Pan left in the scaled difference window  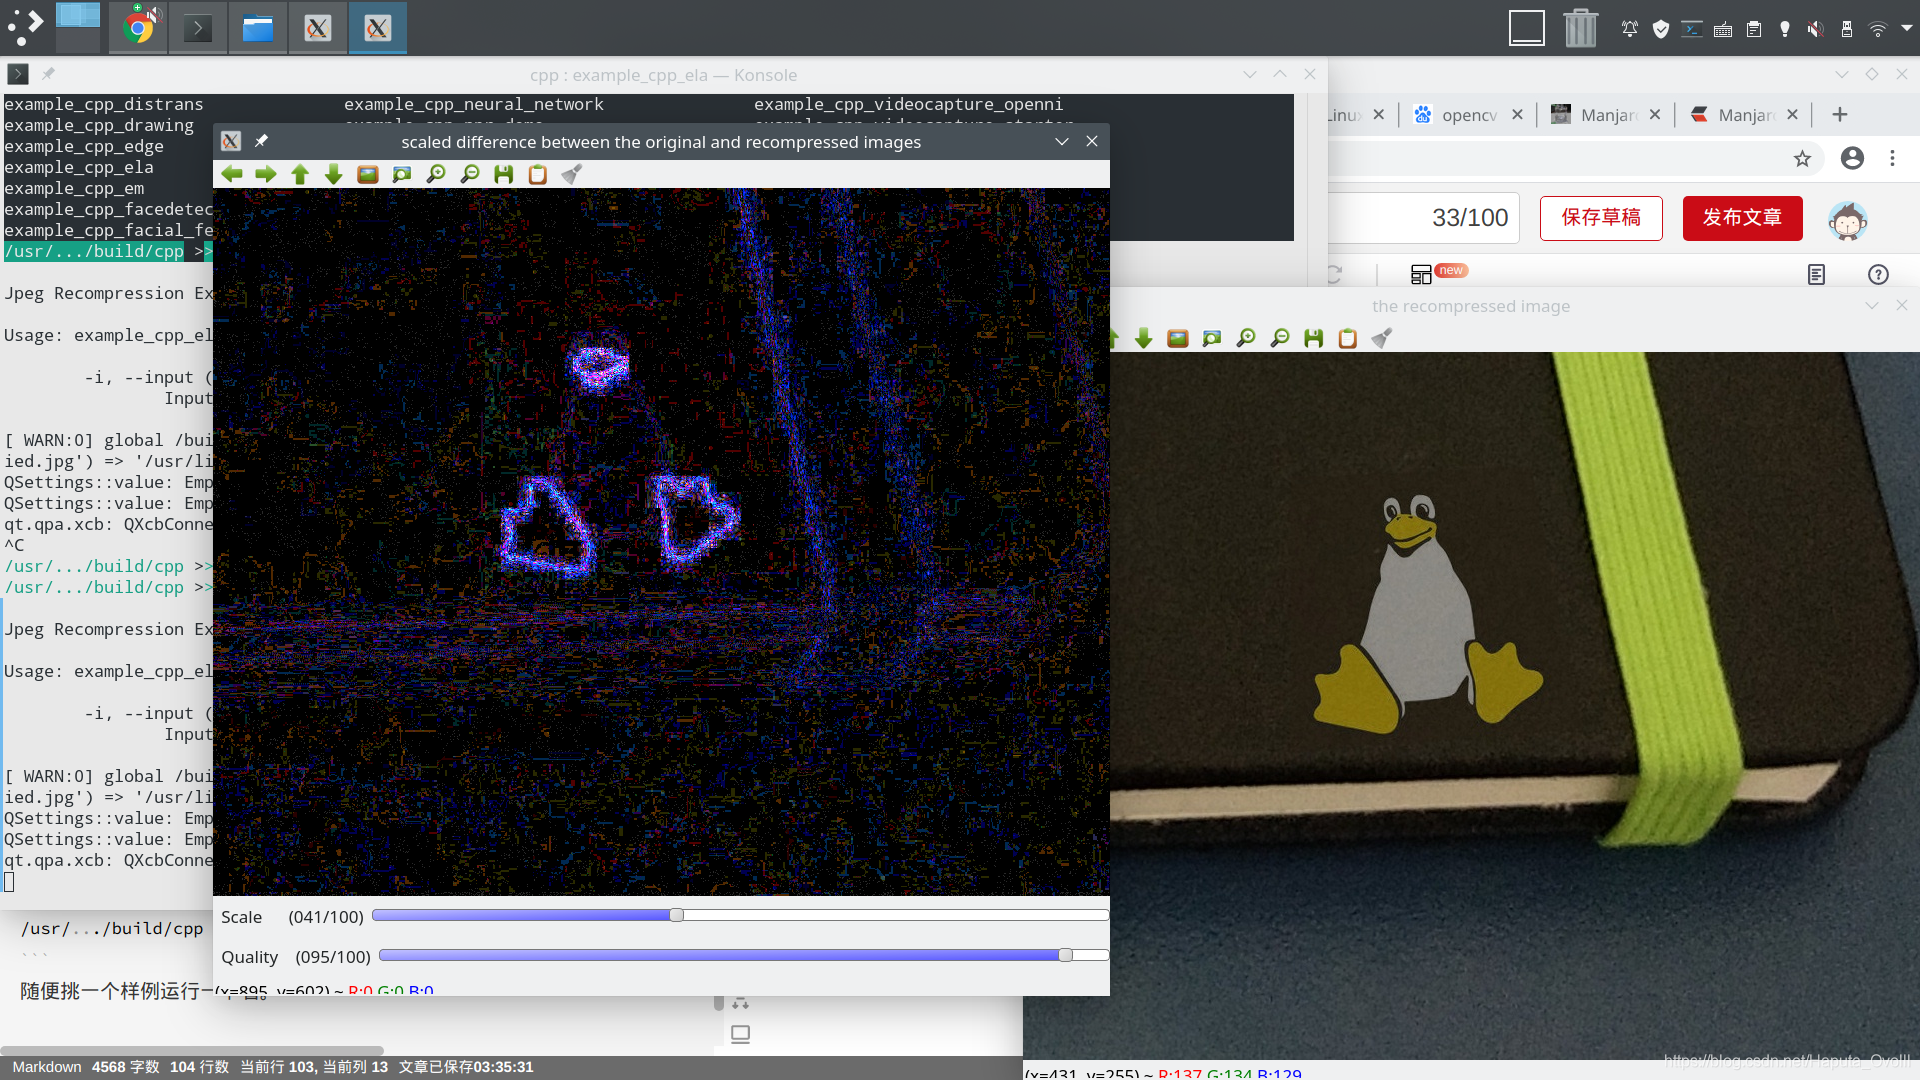232,174
